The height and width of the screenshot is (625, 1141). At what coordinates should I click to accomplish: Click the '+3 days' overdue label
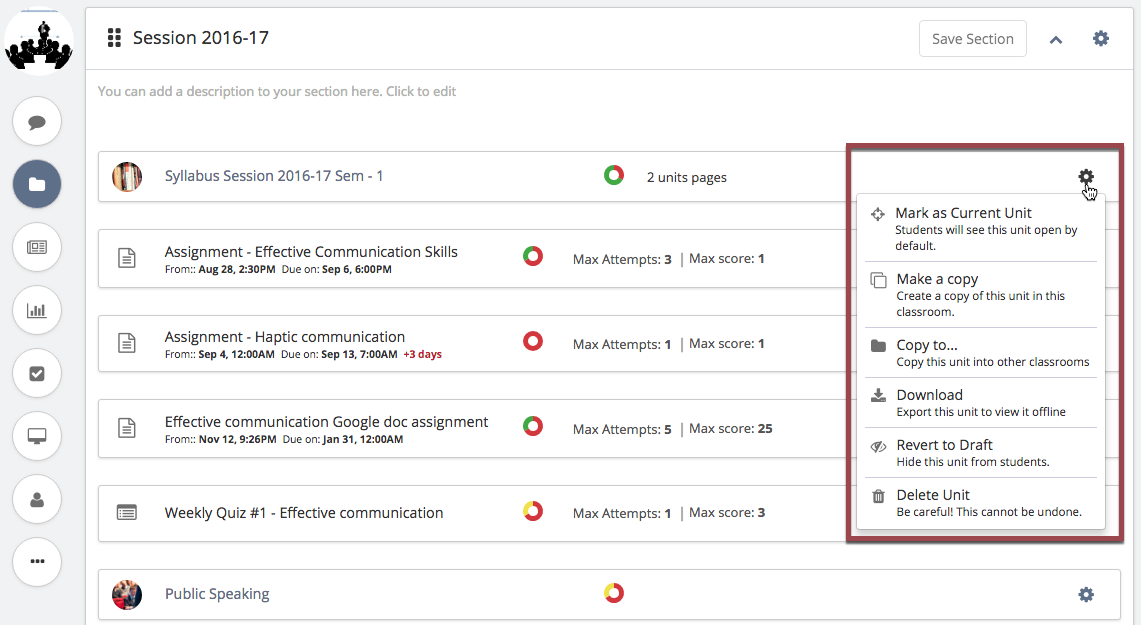click(423, 354)
